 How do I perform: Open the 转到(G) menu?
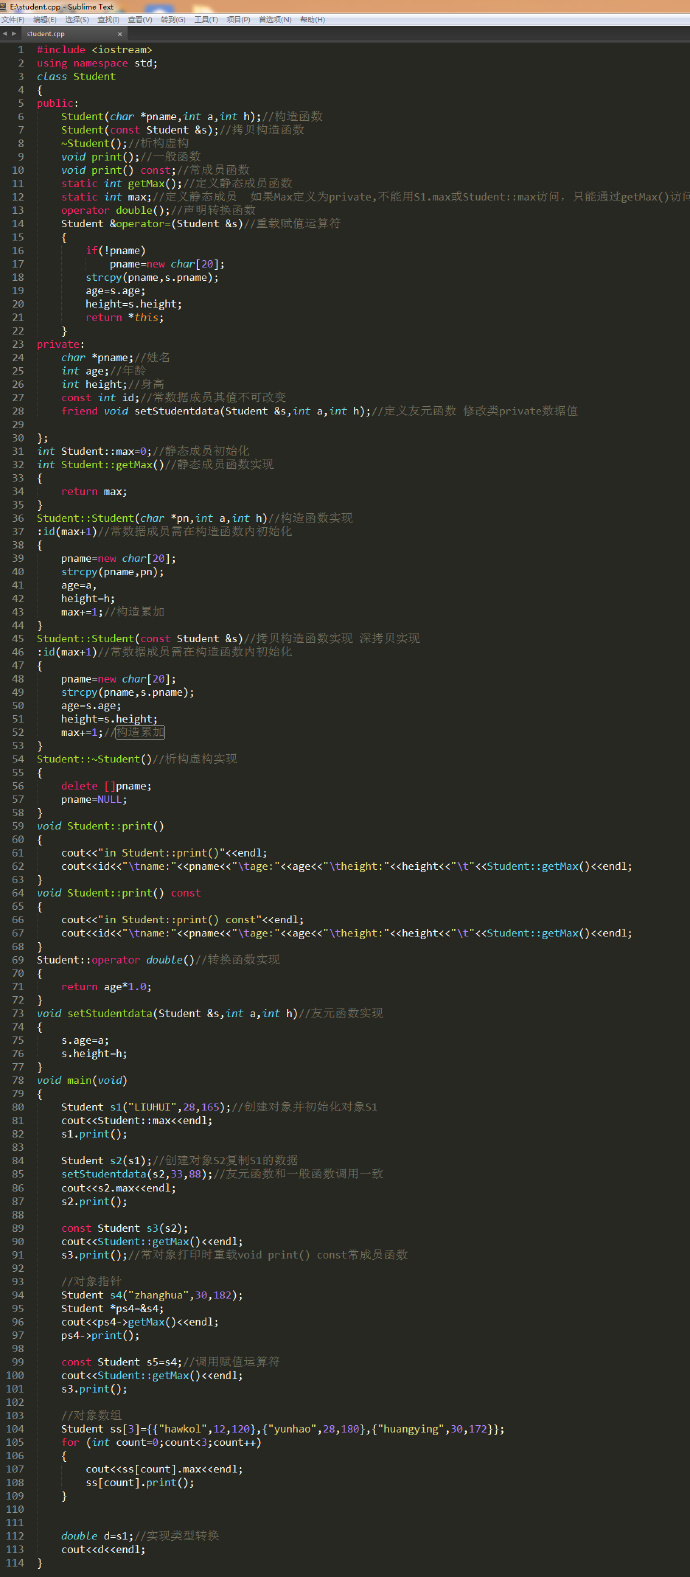click(x=172, y=19)
